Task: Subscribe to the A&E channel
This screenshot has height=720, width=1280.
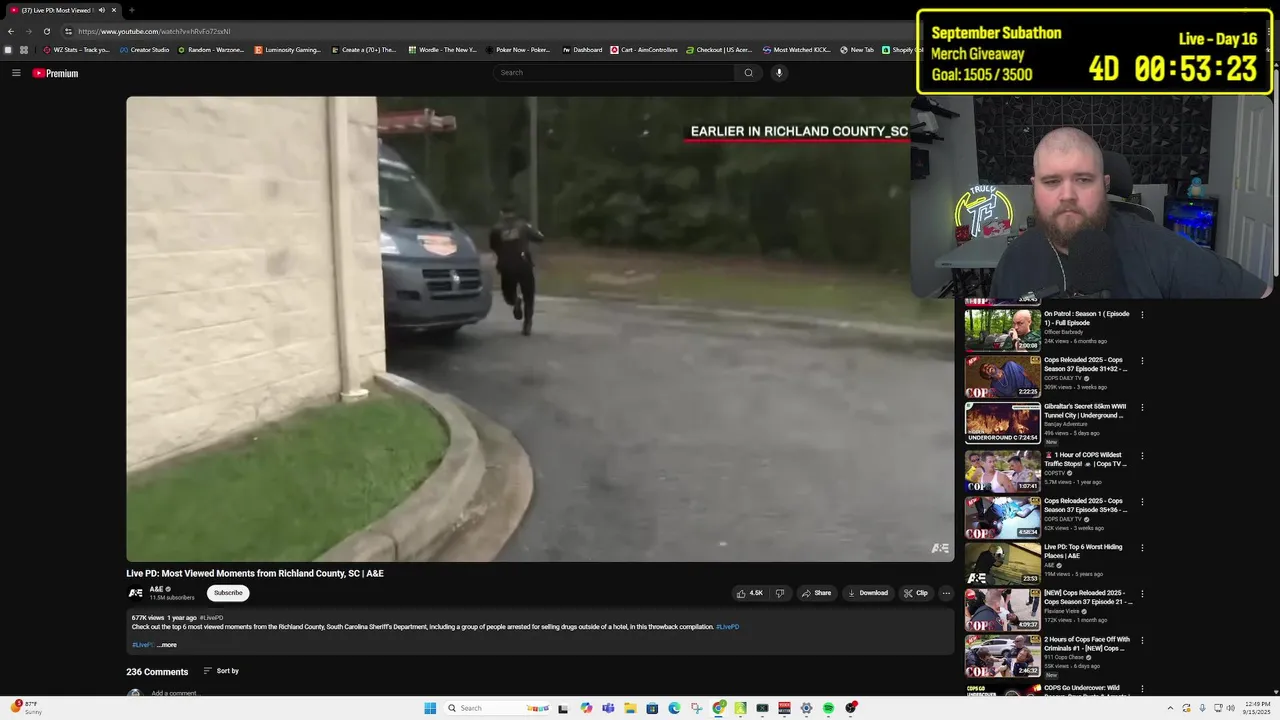Action: click(228, 593)
